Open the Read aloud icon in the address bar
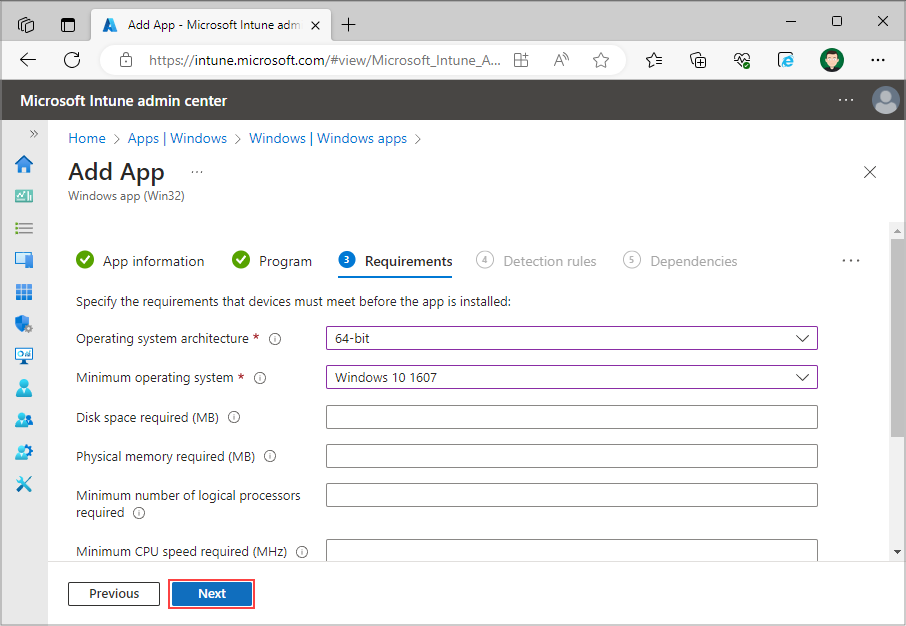The image size is (906, 626). click(x=561, y=60)
